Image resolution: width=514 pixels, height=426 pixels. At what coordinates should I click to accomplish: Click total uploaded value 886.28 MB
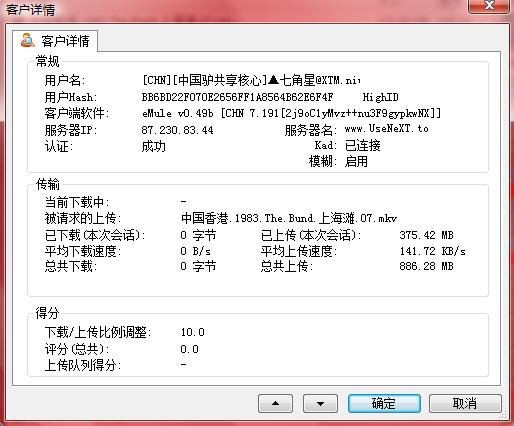[426, 266]
